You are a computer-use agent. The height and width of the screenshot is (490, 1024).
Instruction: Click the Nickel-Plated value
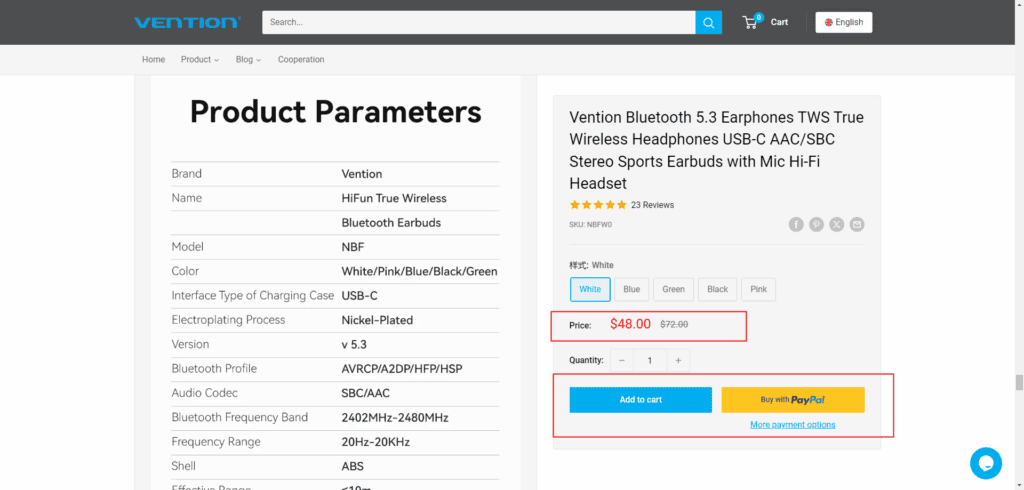pyautogui.click(x=377, y=320)
